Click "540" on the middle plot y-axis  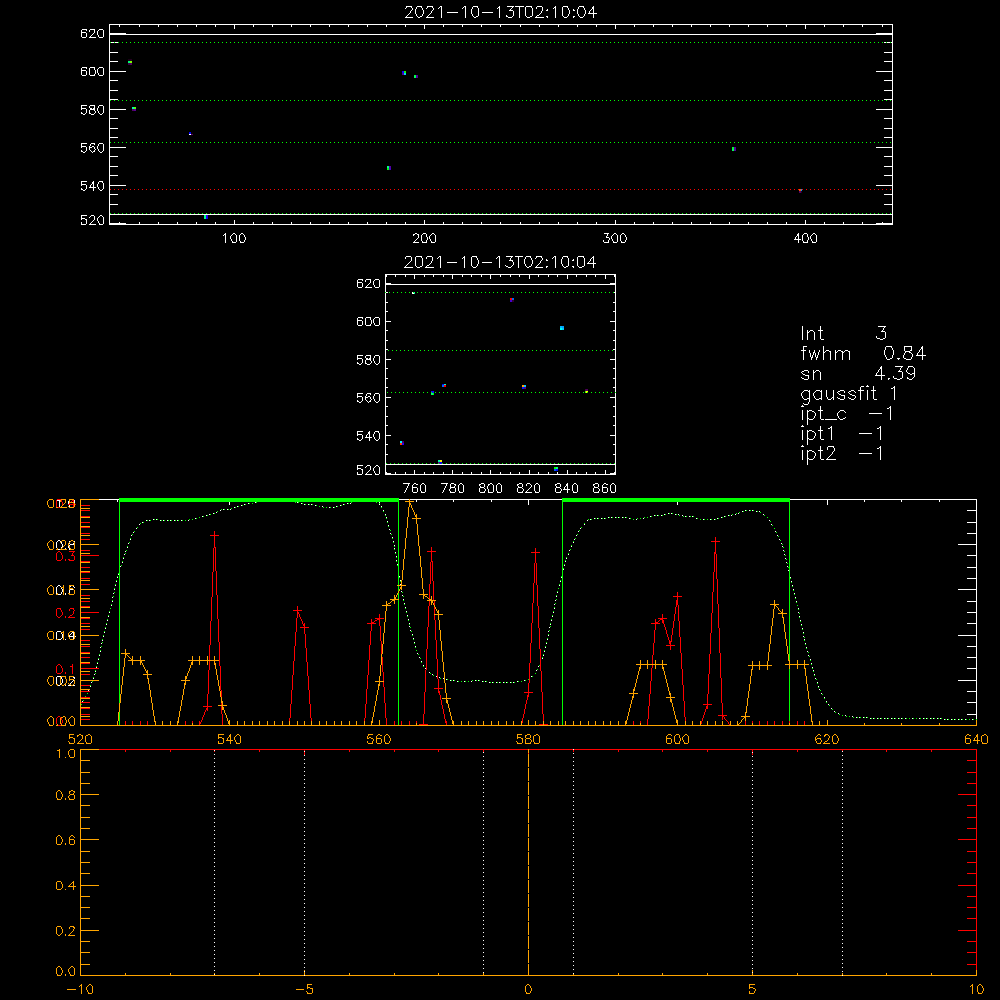(x=369, y=436)
